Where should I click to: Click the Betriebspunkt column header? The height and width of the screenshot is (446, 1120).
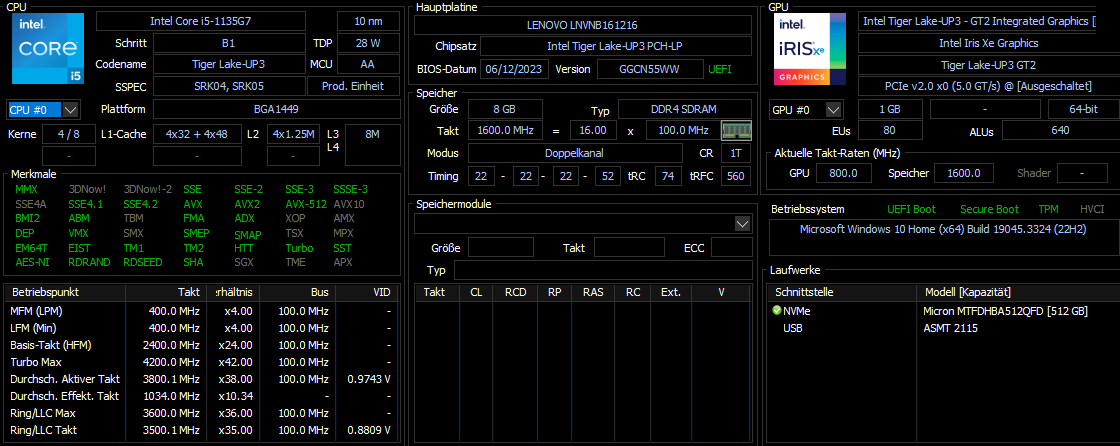(x=65, y=292)
